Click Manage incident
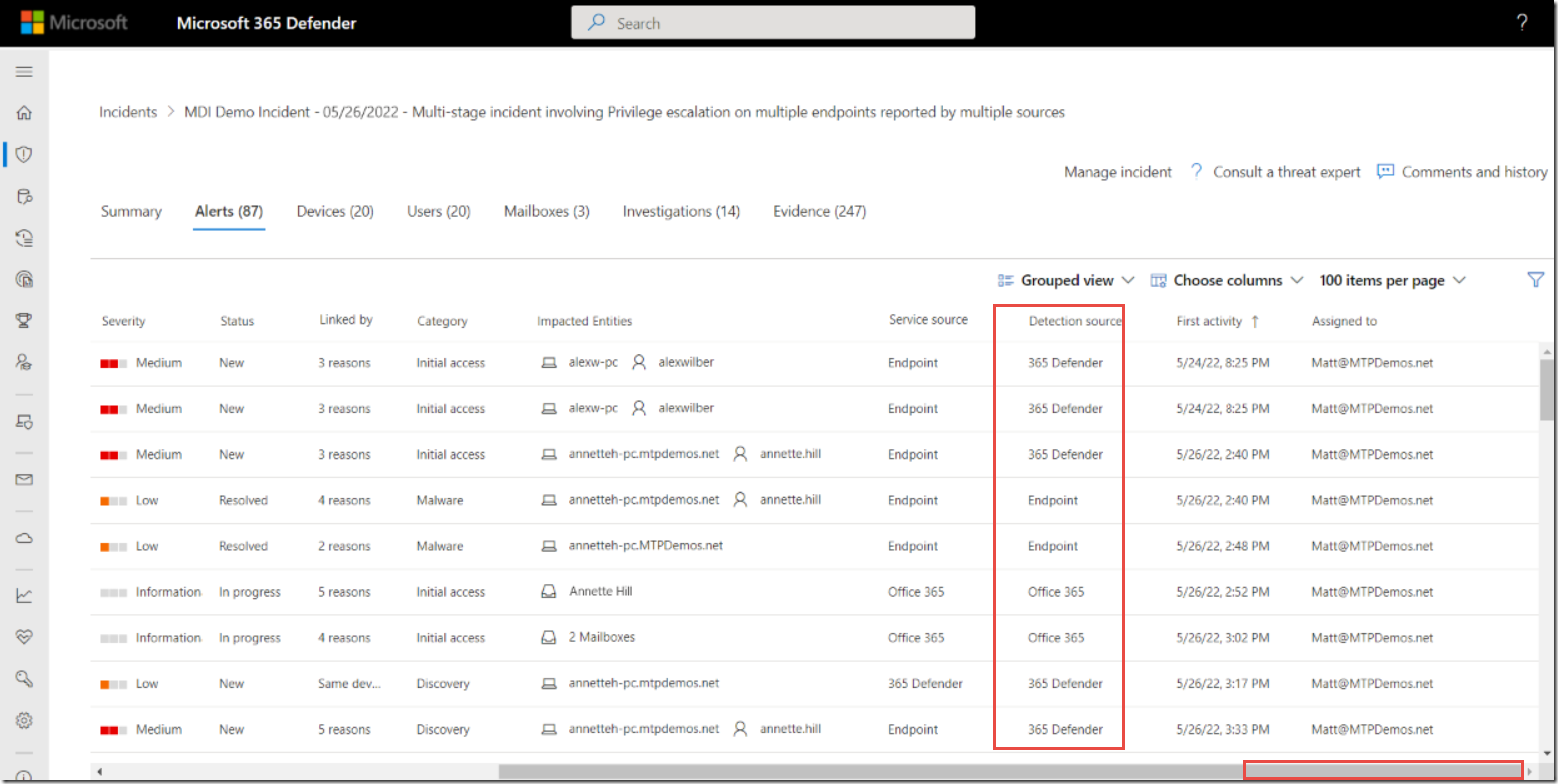Screen dimensions: 1558x784 pos(1118,172)
